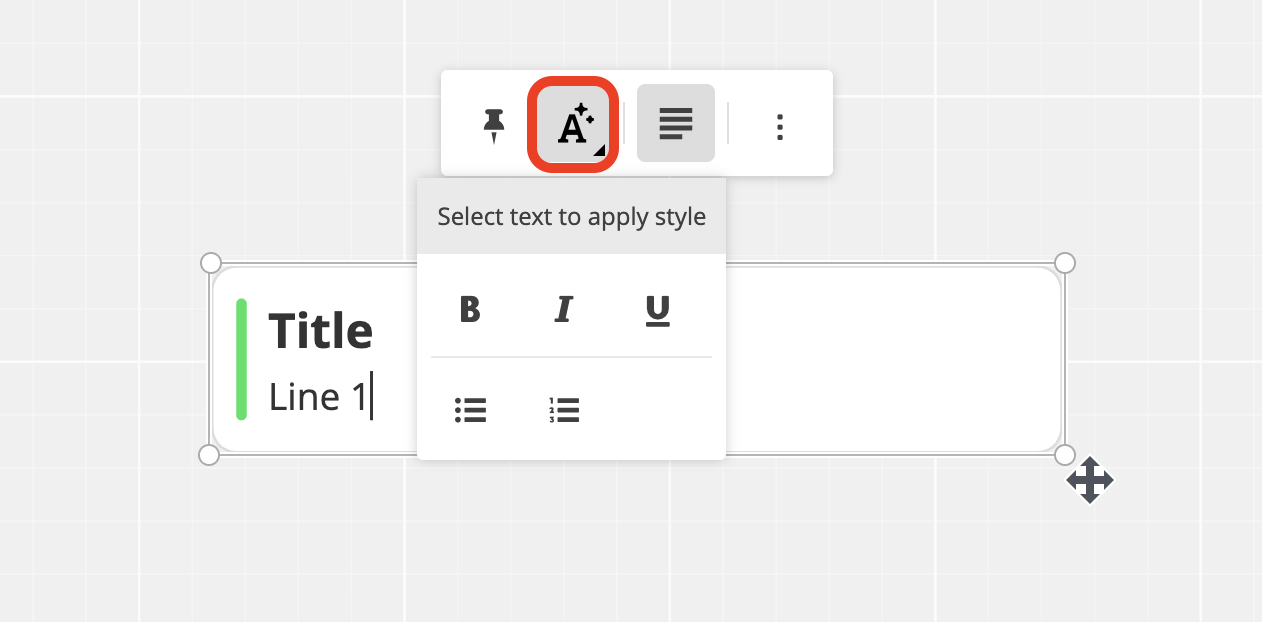Pin the selected text card
Image resolution: width=1262 pixels, height=622 pixels.
(494, 126)
